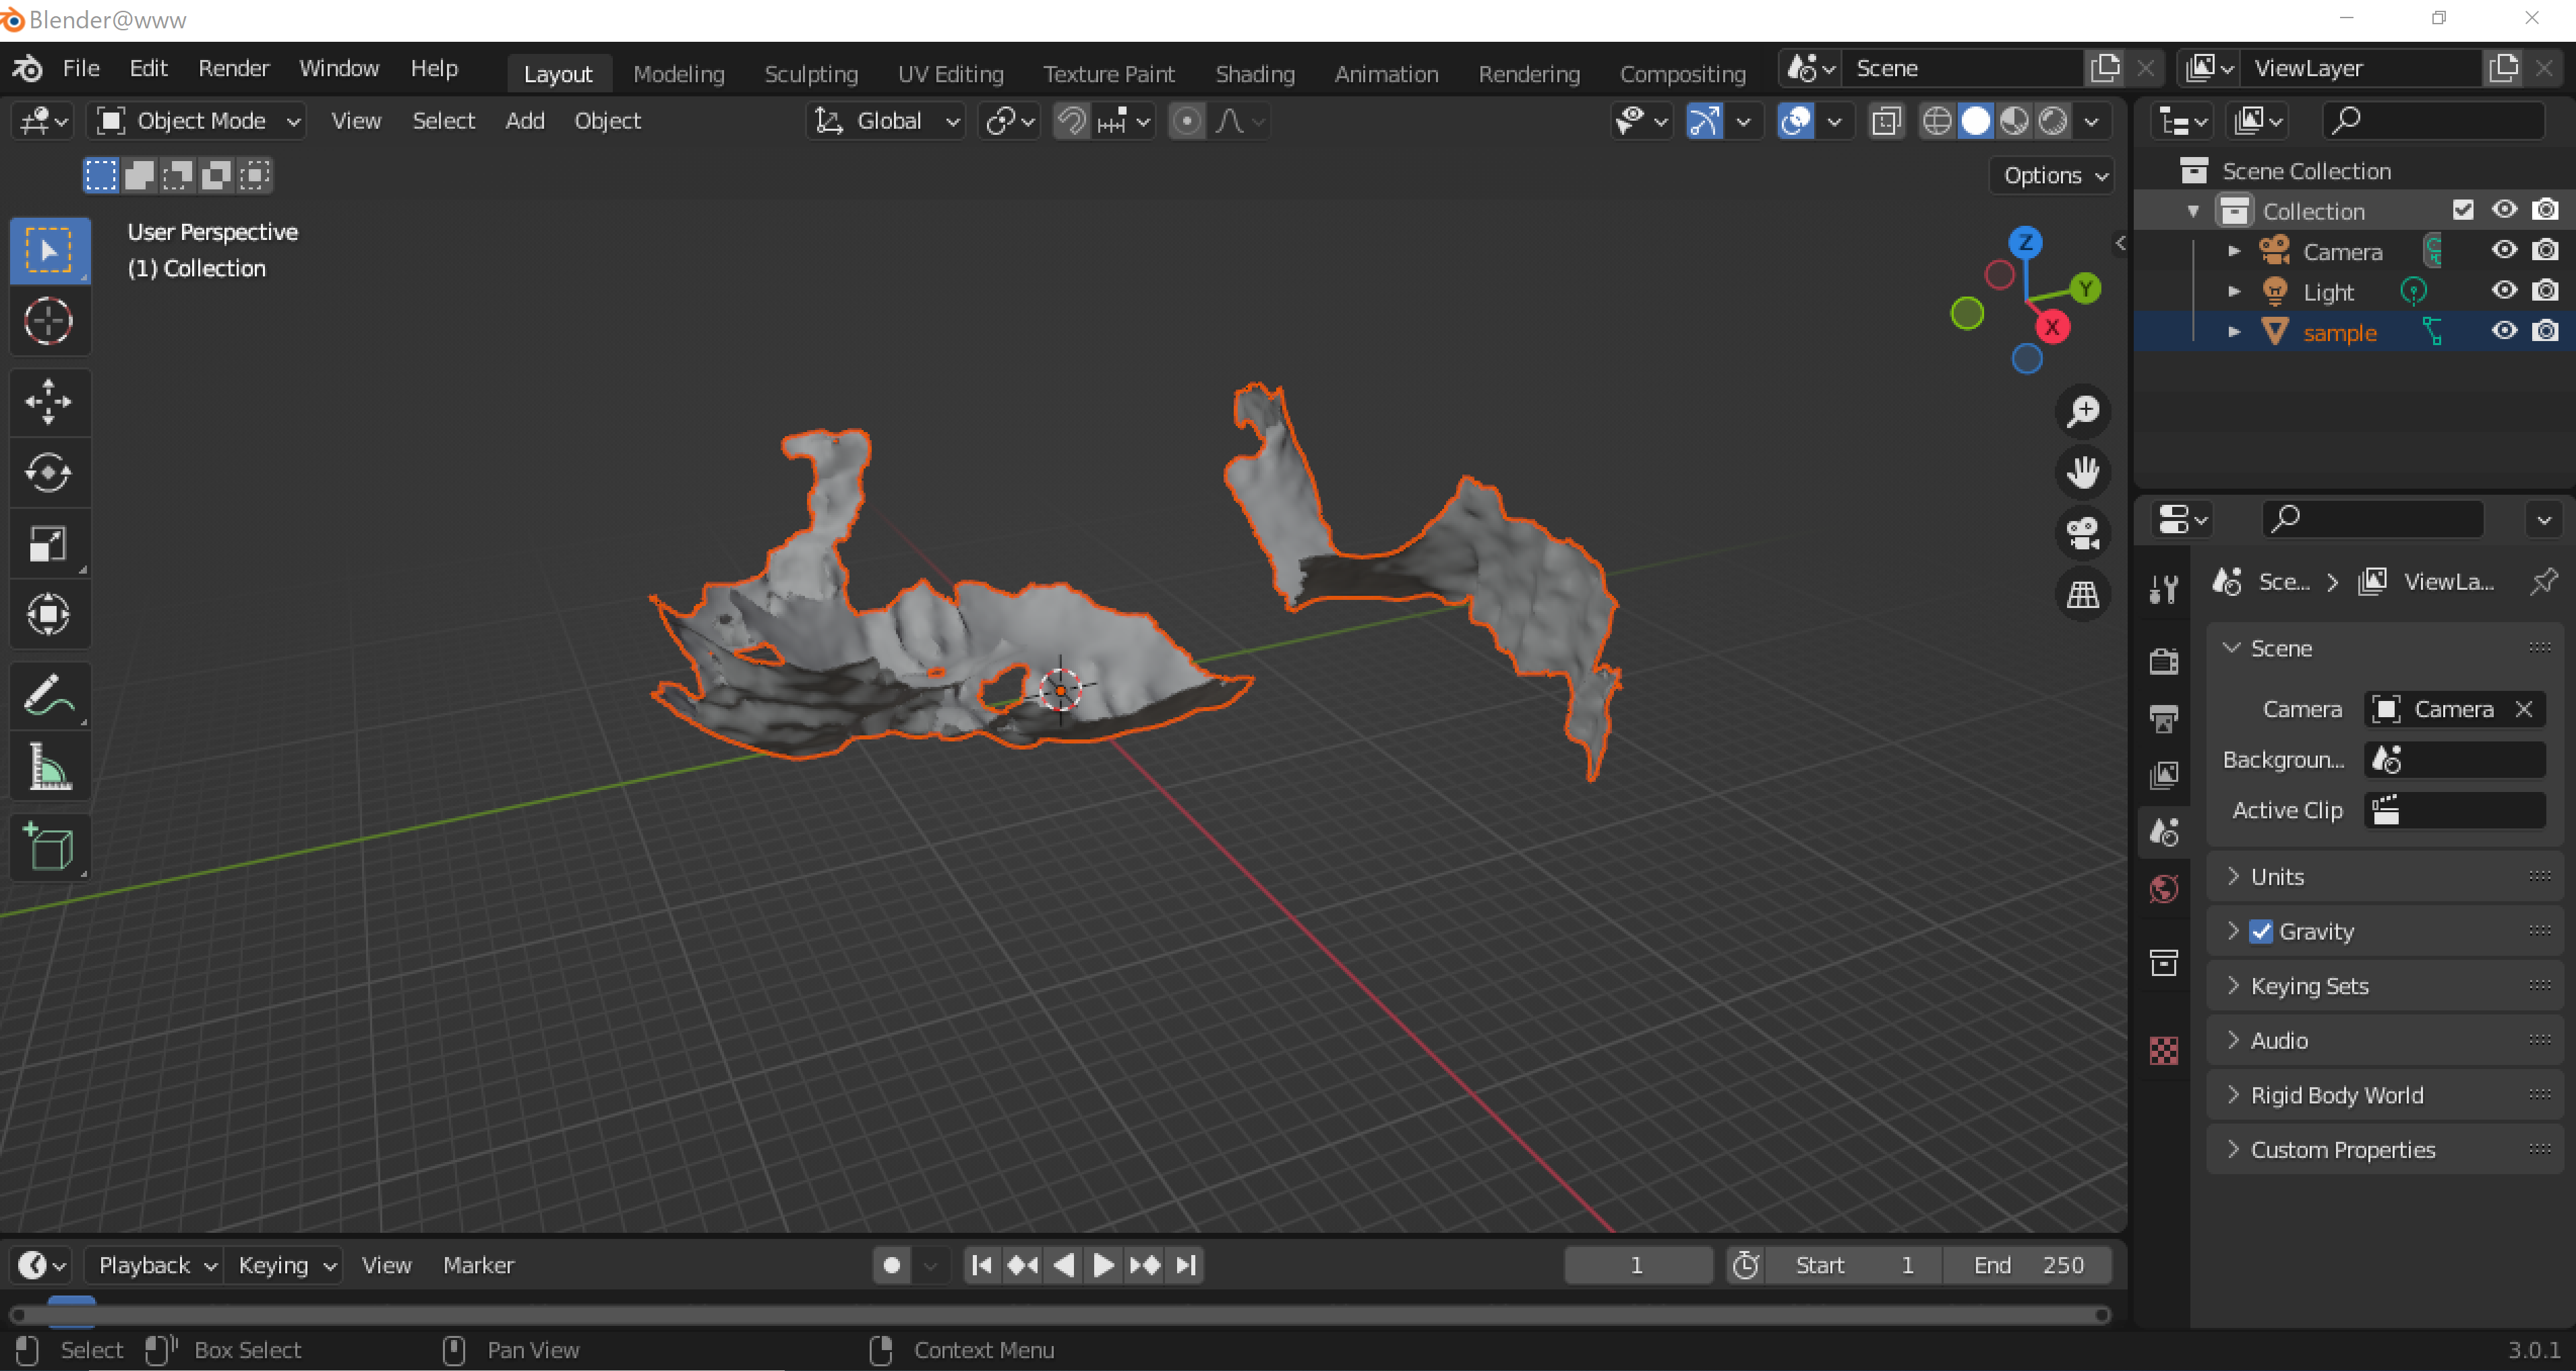Click the 3D Cursor tool
This screenshot has height=1371, width=2576.
pyautogui.click(x=48, y=322)
